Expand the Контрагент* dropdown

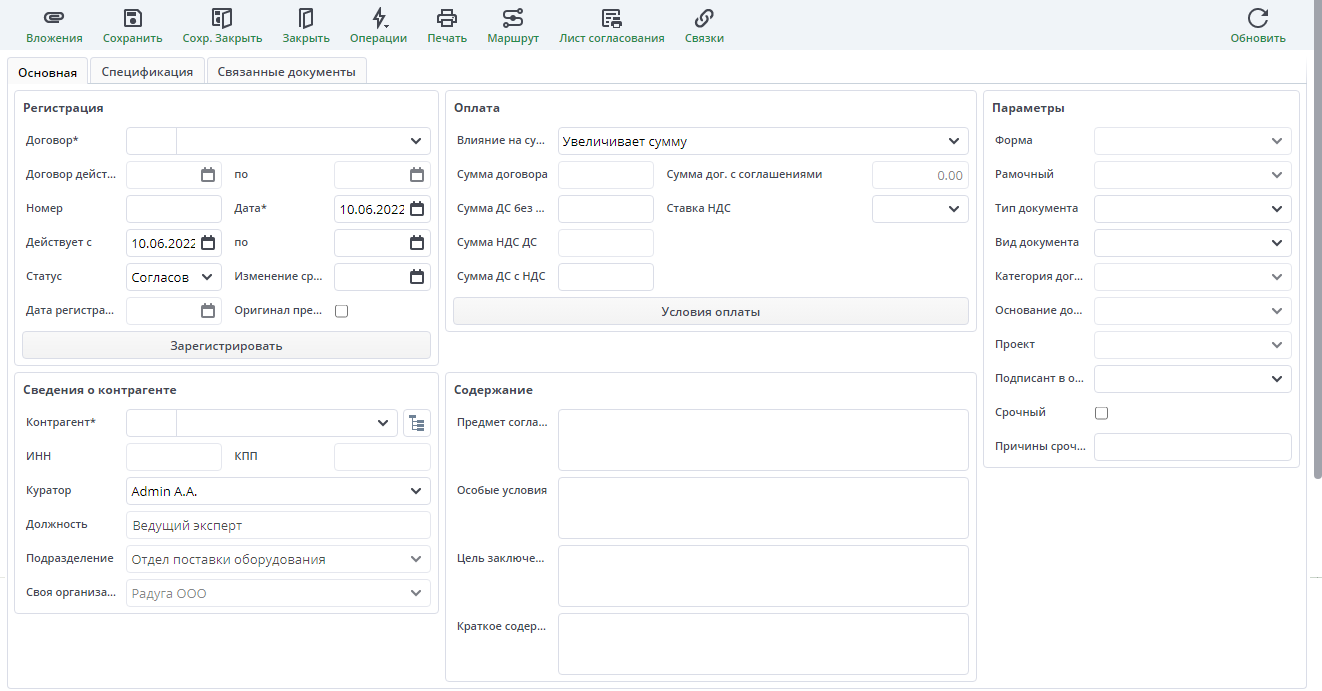383,424
